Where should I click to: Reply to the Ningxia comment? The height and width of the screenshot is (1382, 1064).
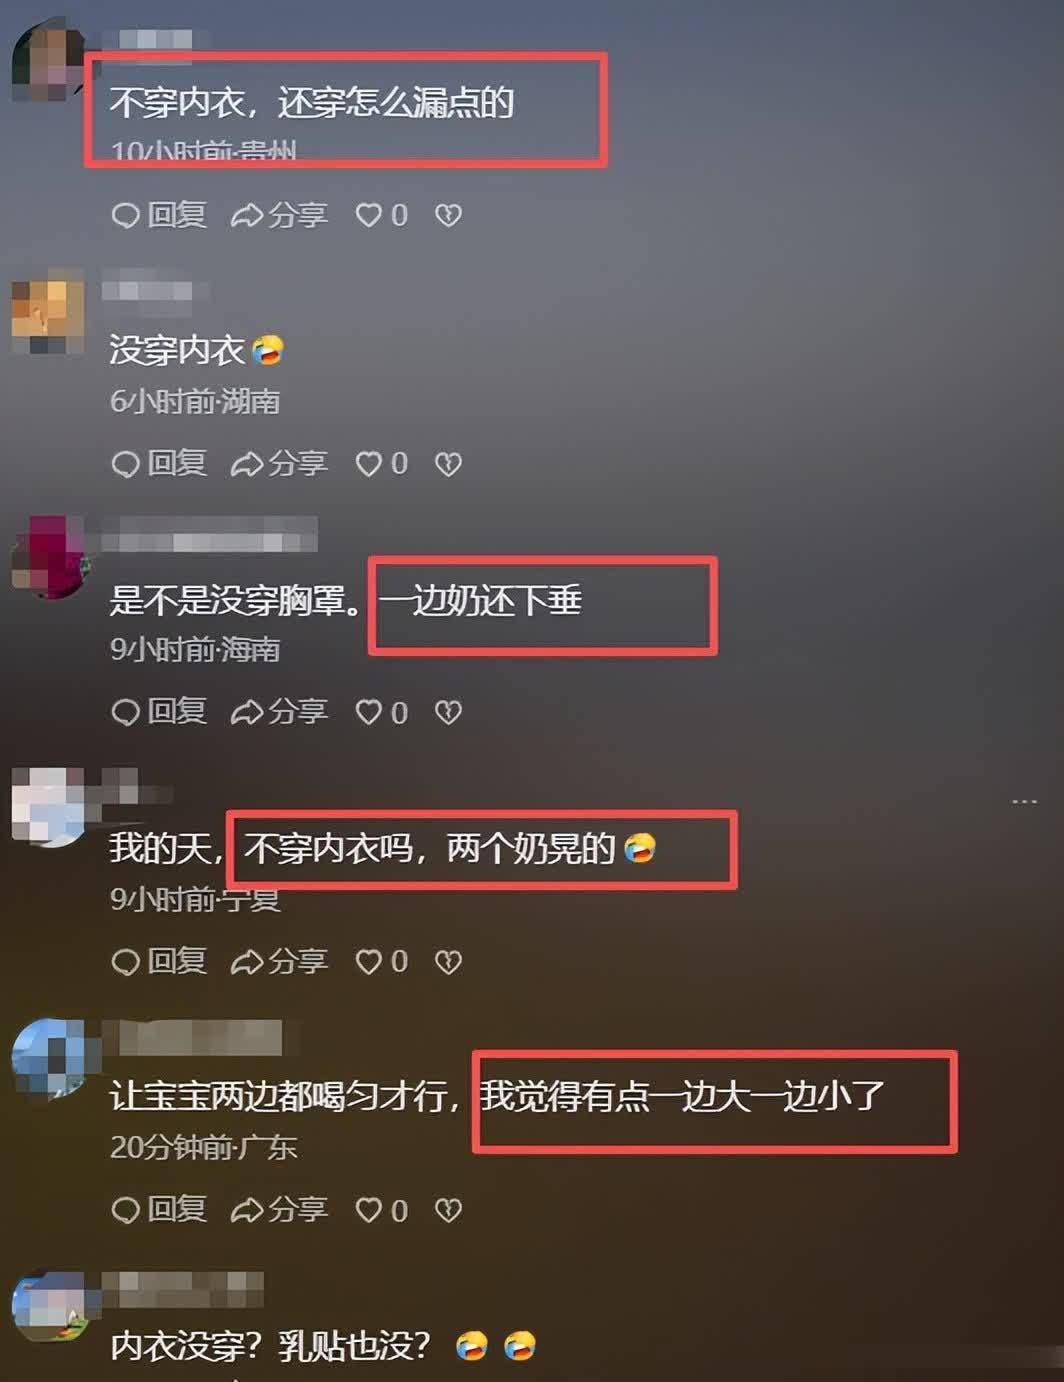click(159, 961)
